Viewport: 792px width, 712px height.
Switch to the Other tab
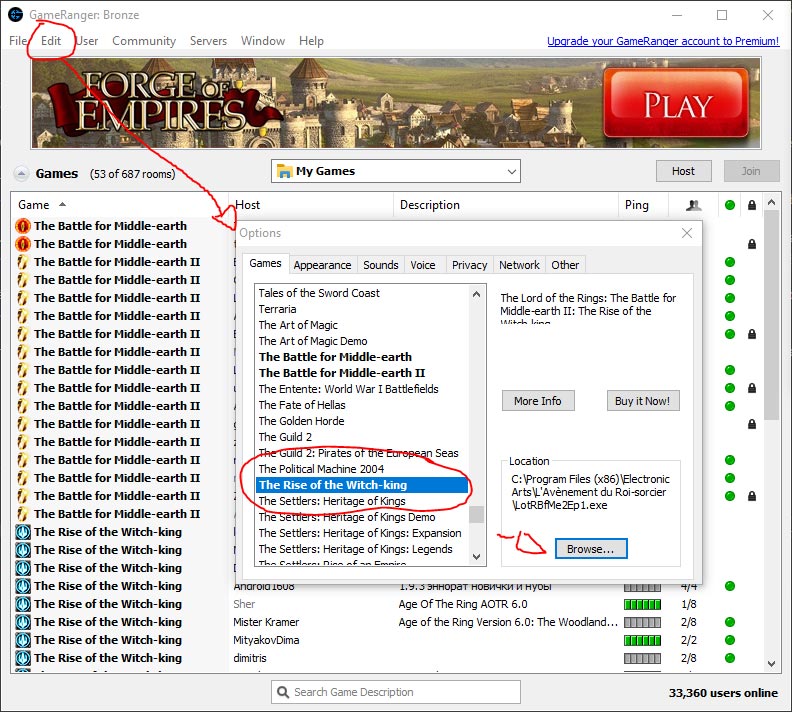click(565, 265)
